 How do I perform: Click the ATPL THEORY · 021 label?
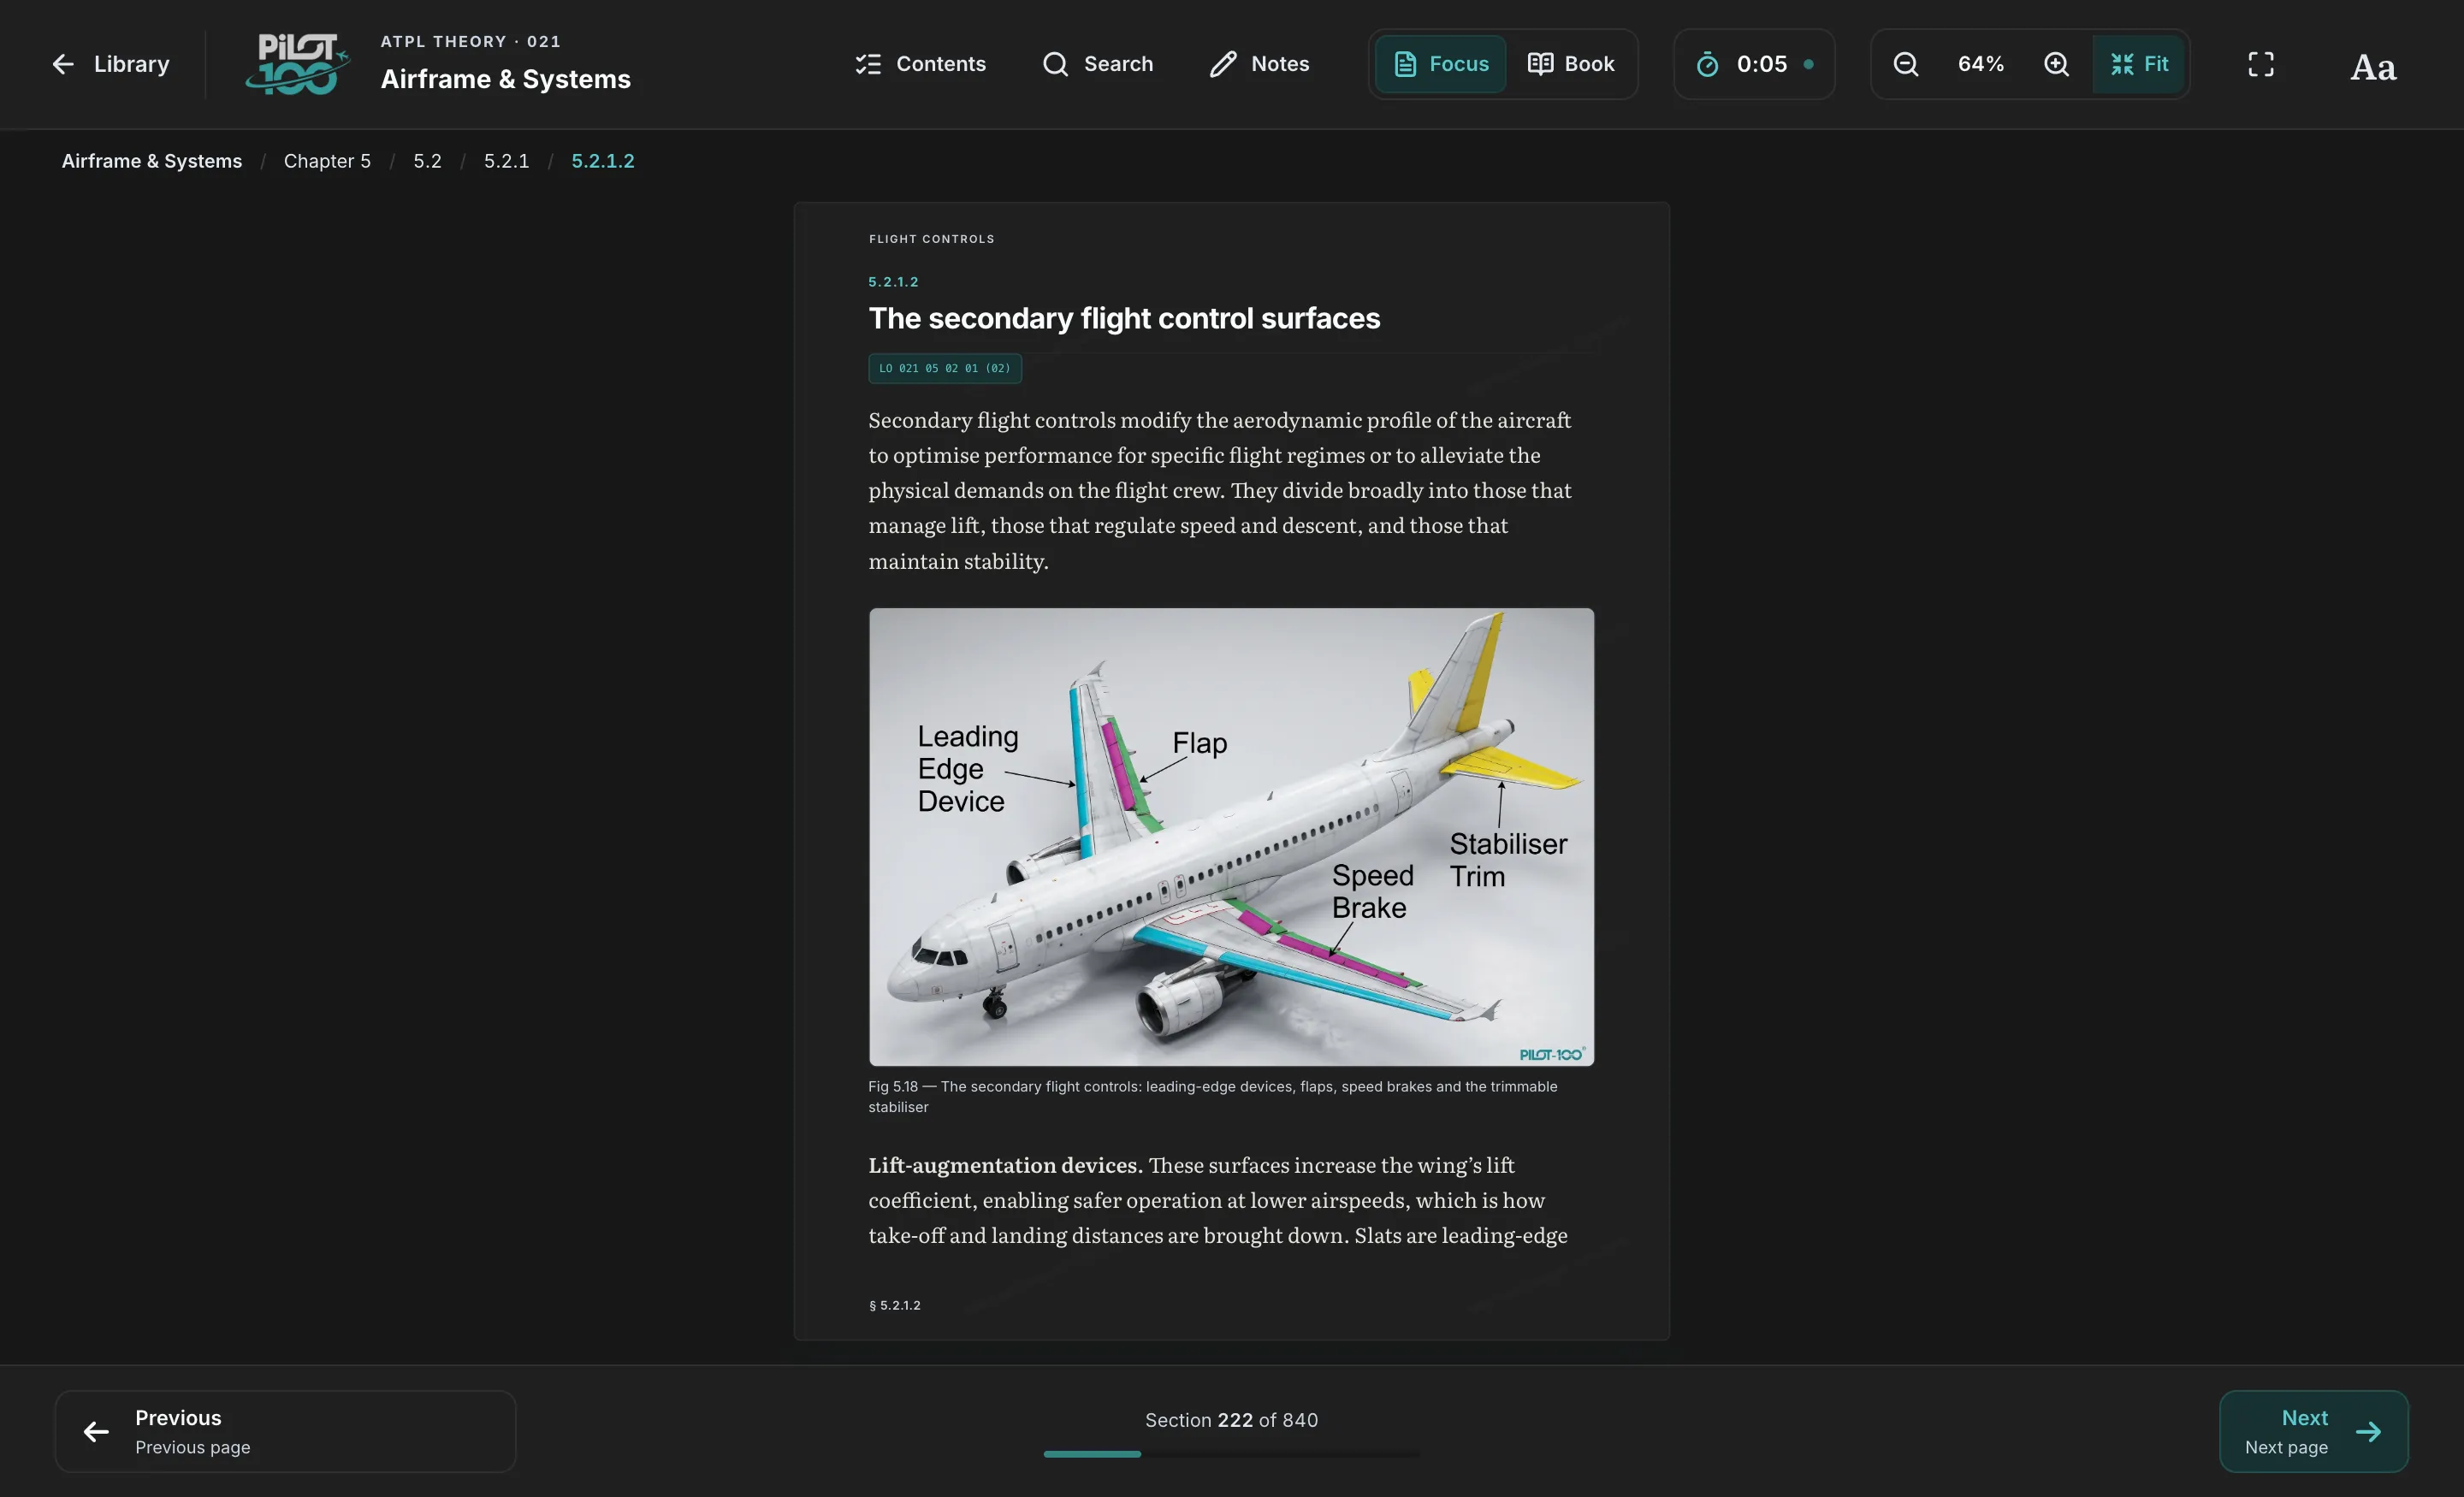tap(470, 41)
